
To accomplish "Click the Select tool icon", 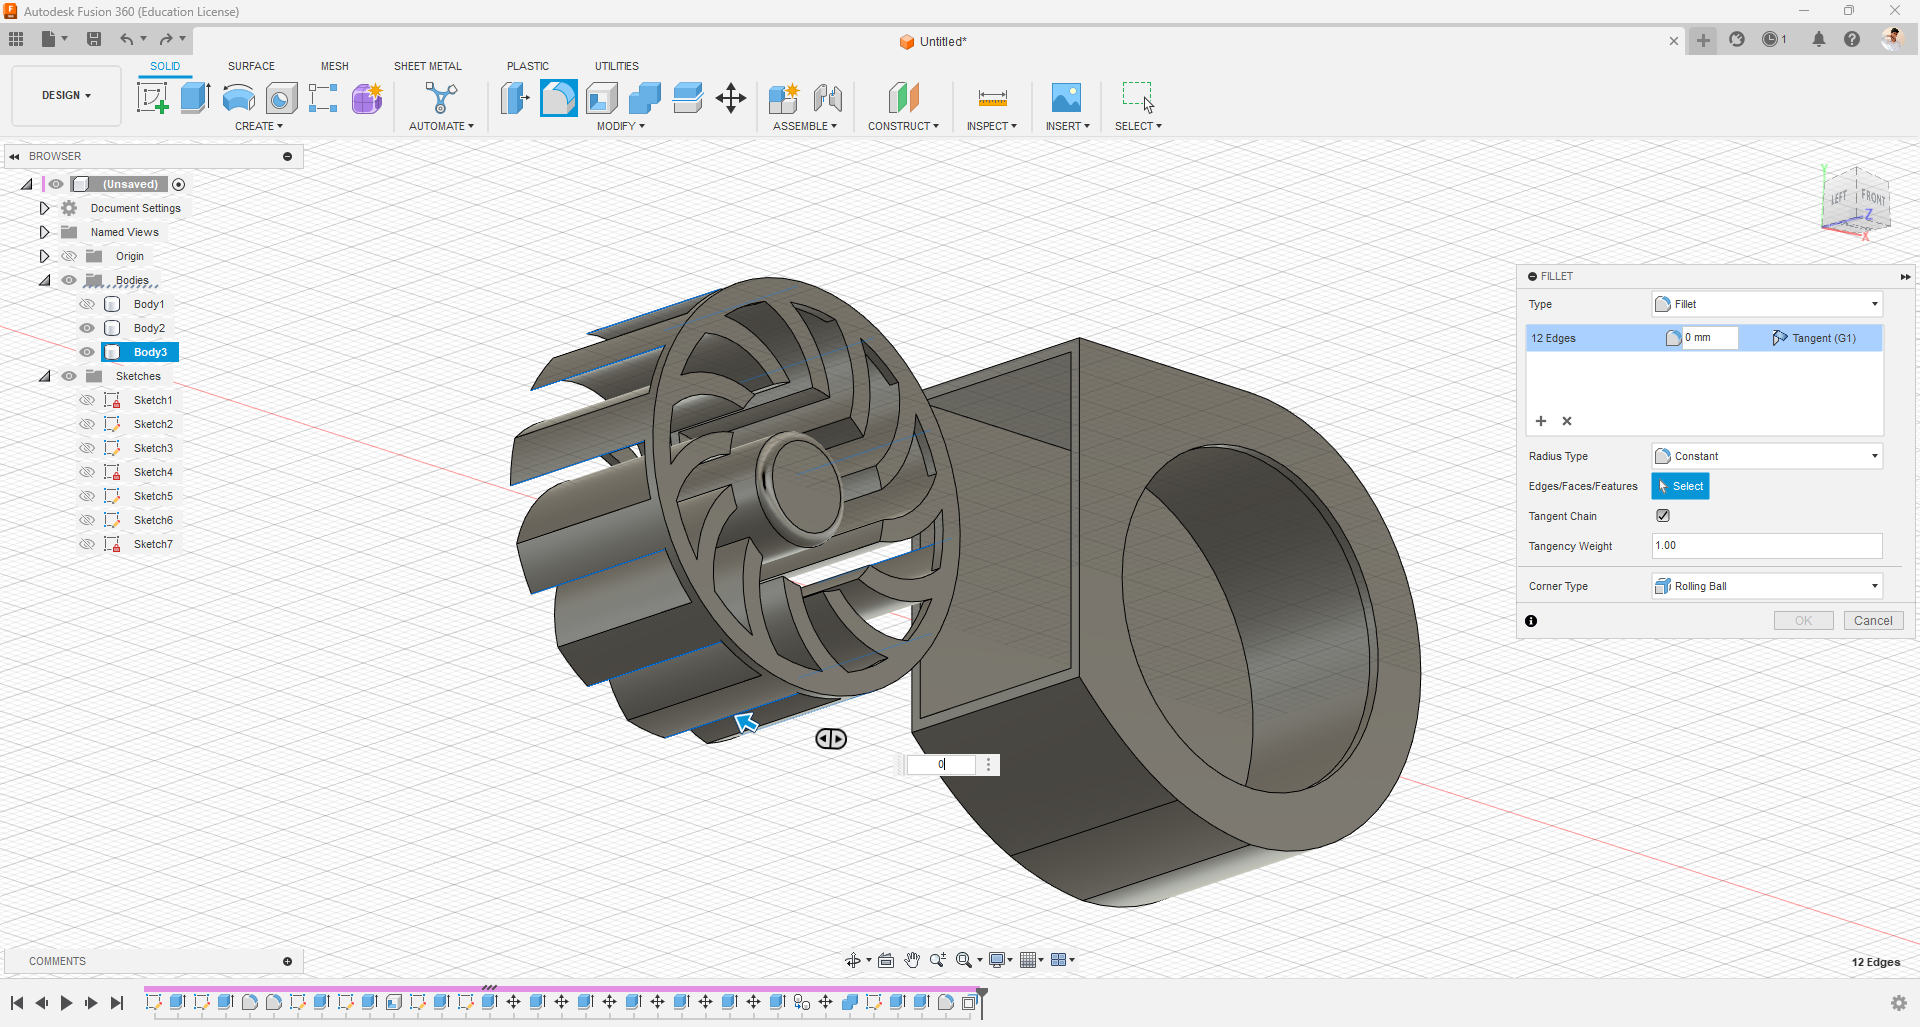I will point(1138,98).
